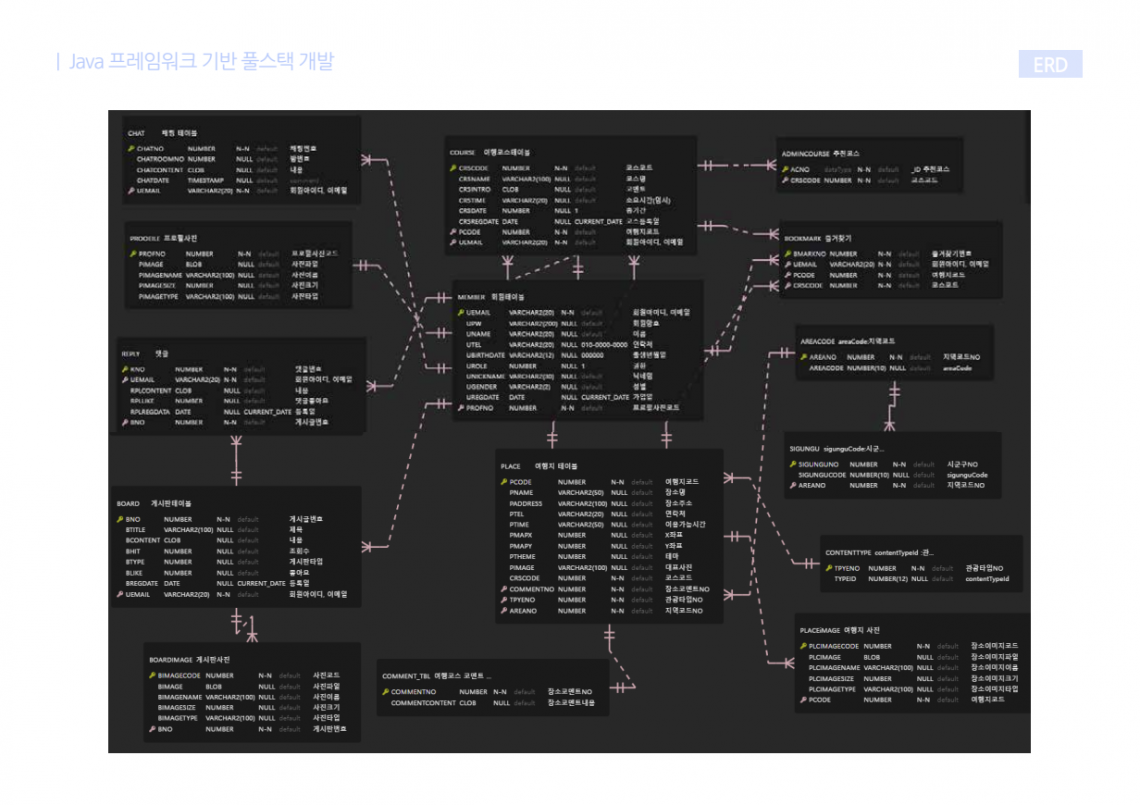Select the PLACEIMAGE table header
The width and height of the screenshot is (1140, 805).
pos(839,630)
